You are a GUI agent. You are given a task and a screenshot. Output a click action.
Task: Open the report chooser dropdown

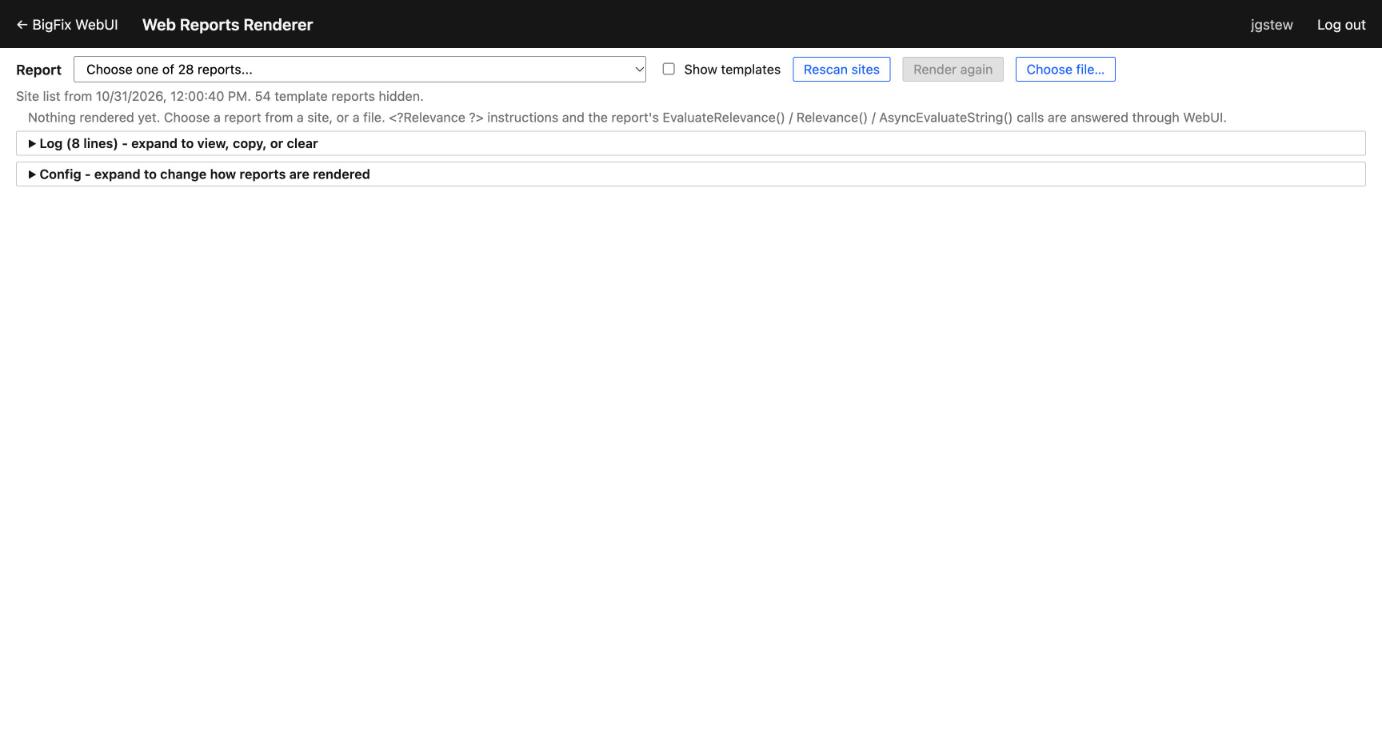pyautogui.click(x=361, y=69)
